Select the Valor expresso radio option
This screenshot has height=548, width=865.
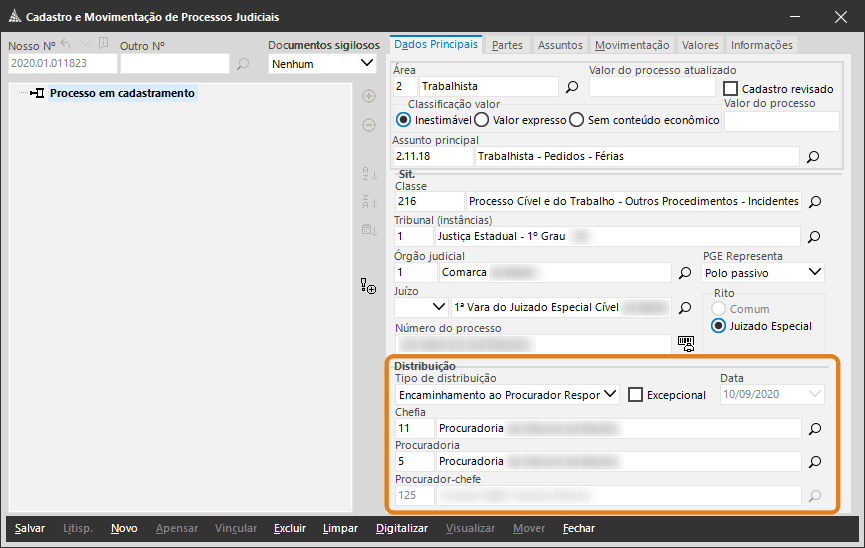pyautogui.click(x=482, y=120)
